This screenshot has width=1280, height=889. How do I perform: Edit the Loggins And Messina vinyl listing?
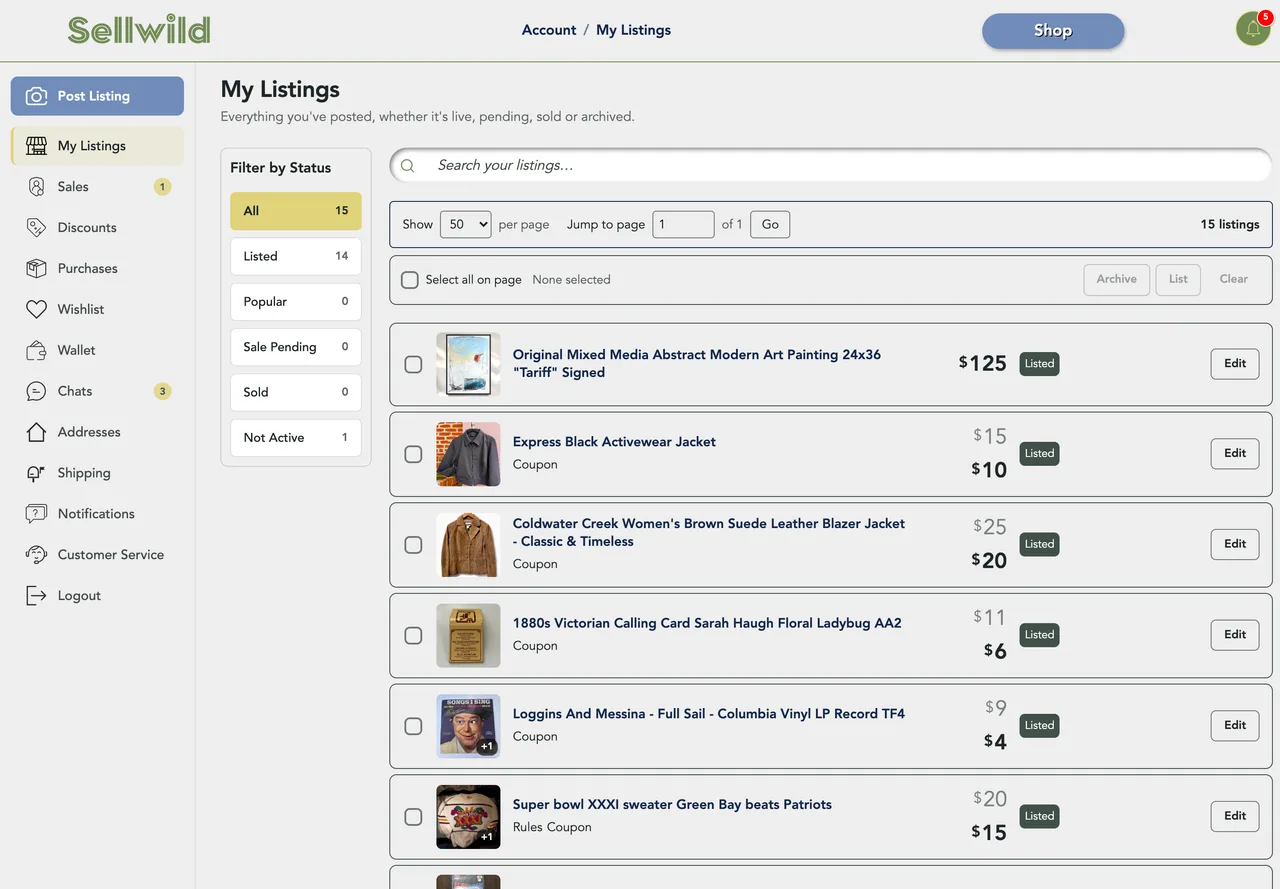tap(1235, 725)
